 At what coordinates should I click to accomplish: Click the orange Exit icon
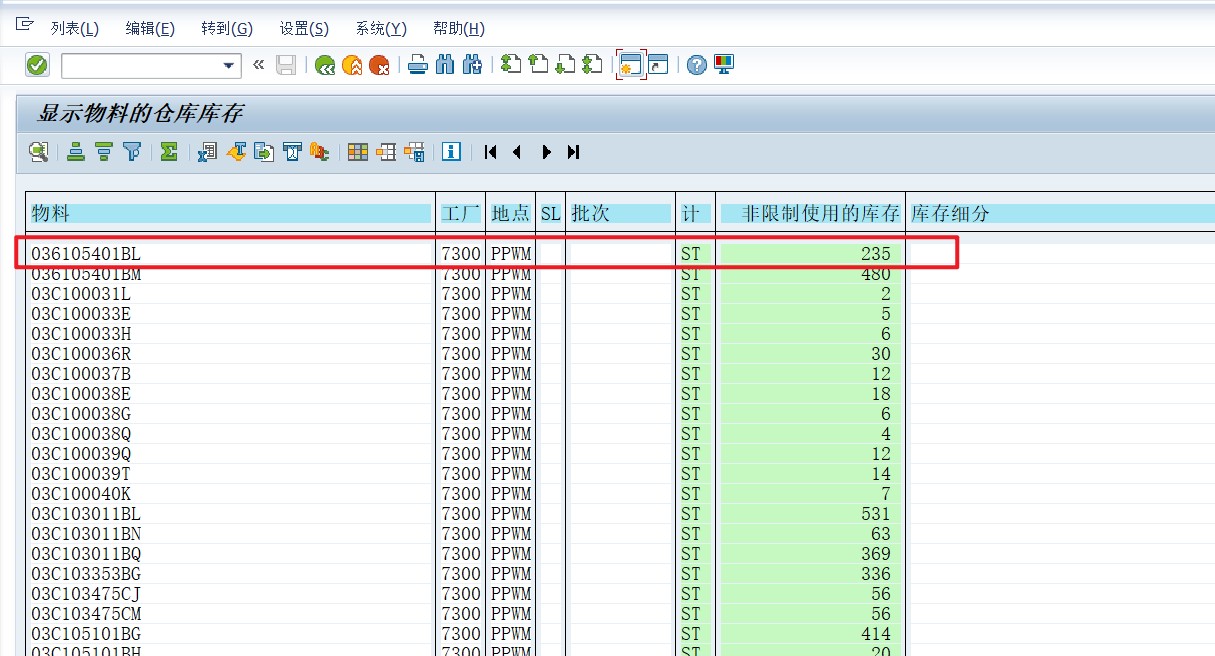click(352, 65)
